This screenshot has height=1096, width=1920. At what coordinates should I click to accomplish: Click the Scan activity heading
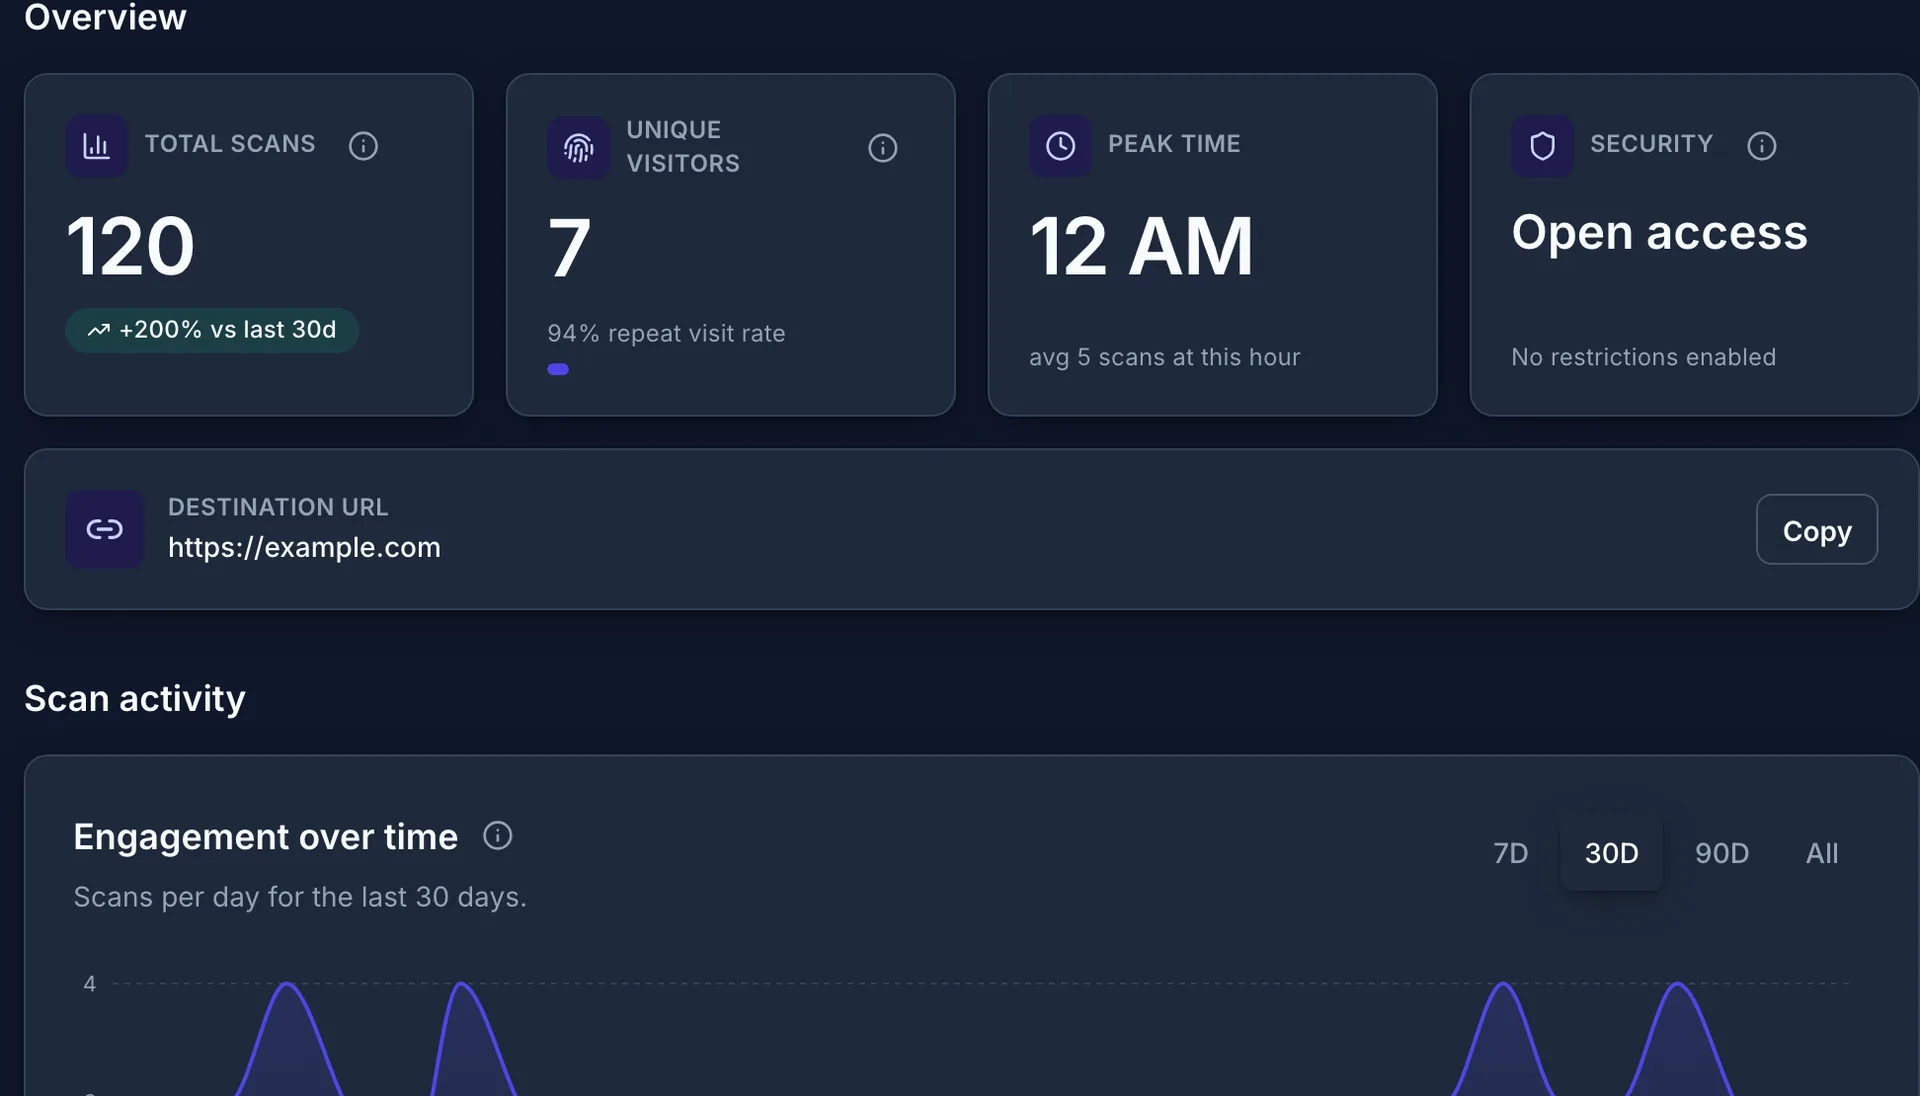pos(135,698)
